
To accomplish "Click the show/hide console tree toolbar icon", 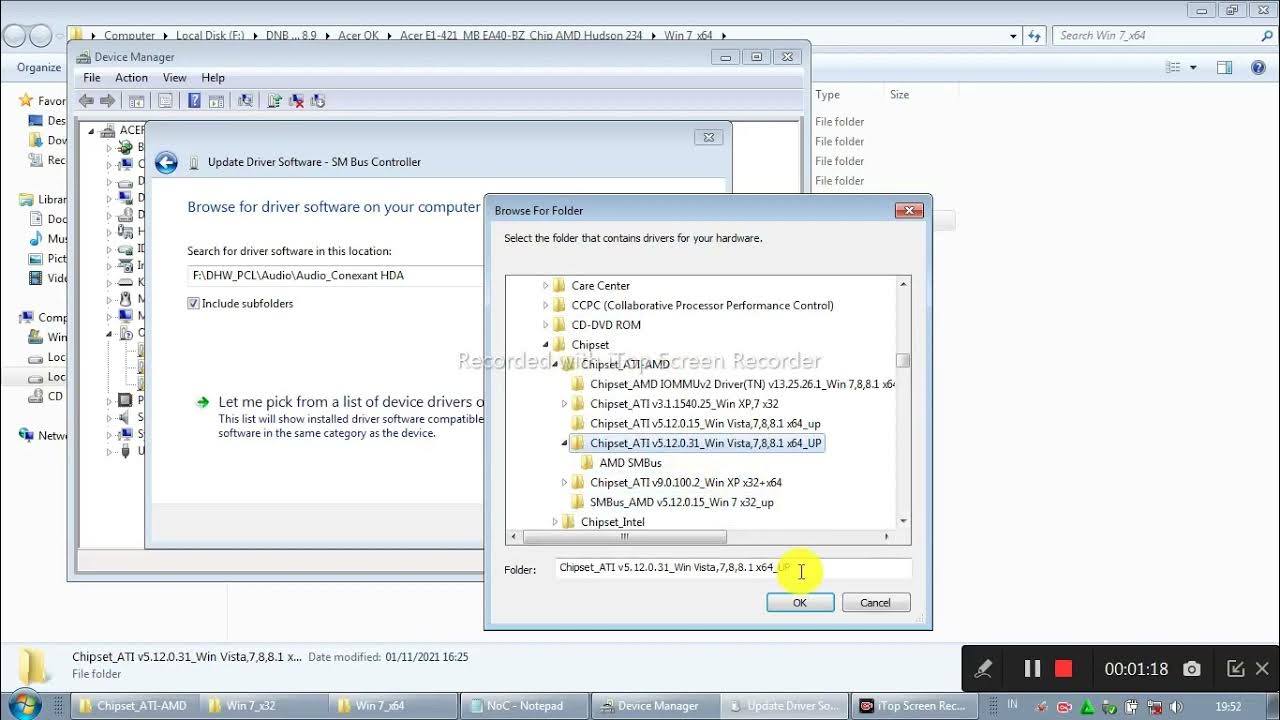I will pyautogui.click(x=137, y=101).
